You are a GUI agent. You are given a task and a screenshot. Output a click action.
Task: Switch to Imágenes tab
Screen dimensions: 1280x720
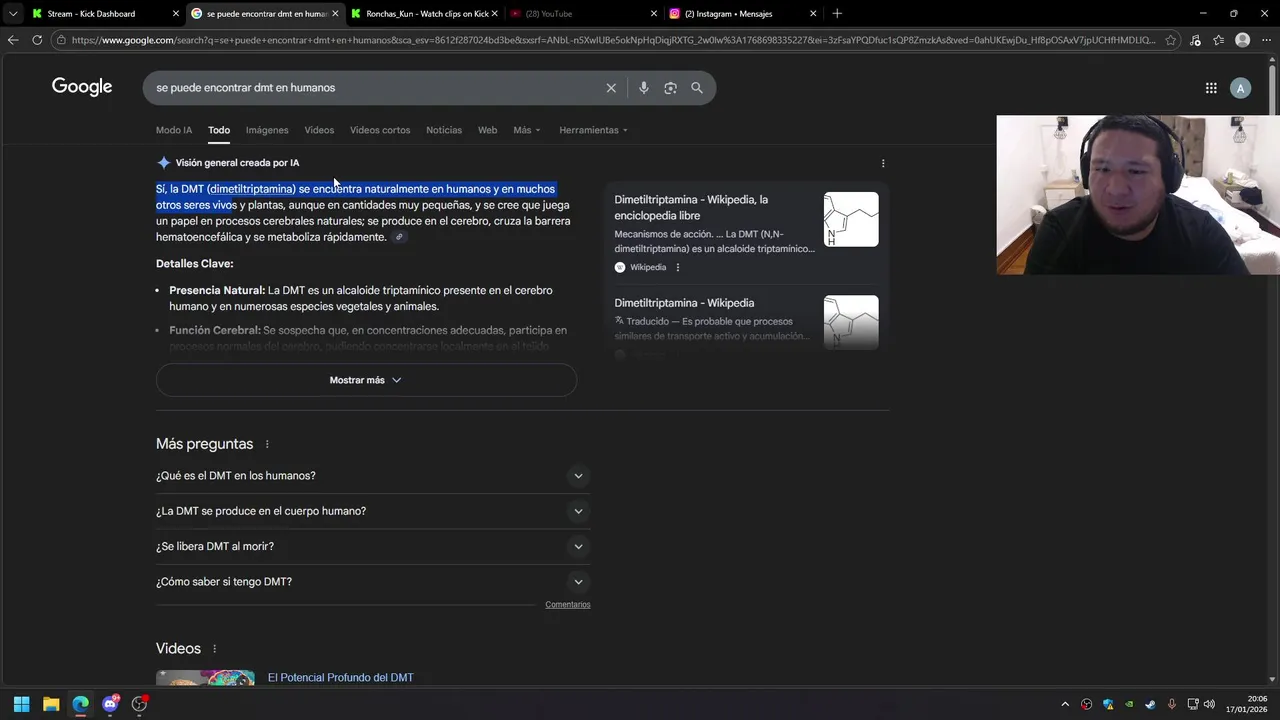(x=267, y=130)
